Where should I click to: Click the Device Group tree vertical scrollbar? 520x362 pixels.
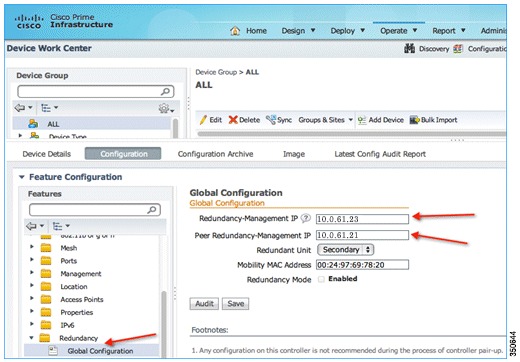point(175,128)
